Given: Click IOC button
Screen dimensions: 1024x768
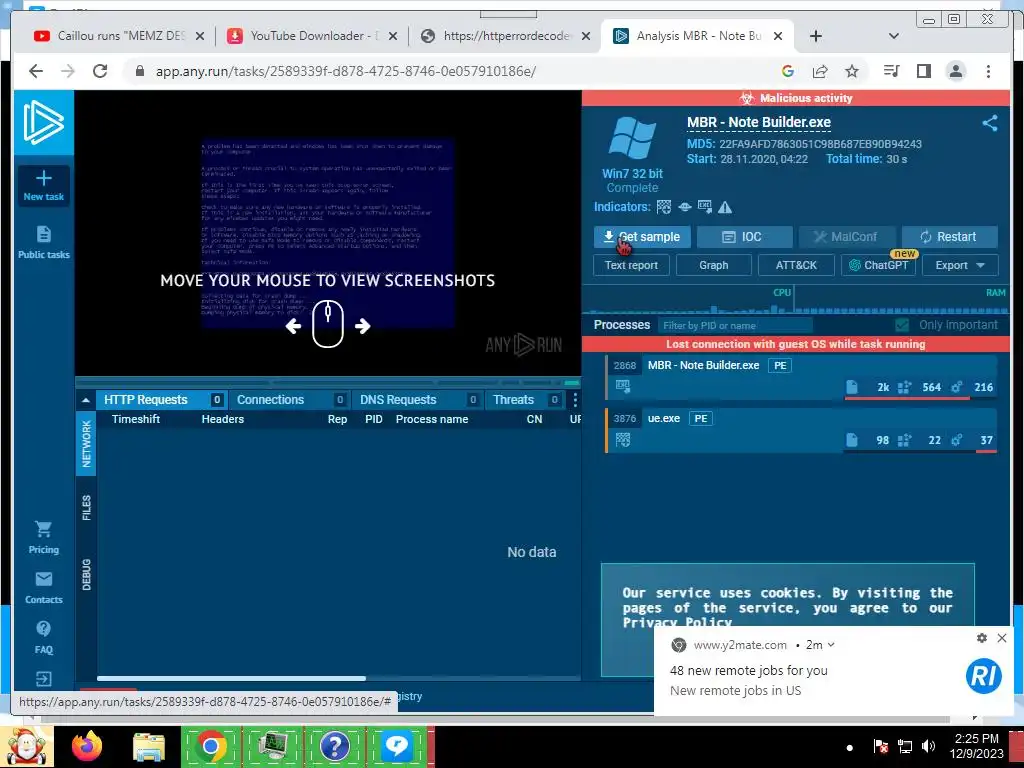Looking at the screenshot, I should point(744,237).
